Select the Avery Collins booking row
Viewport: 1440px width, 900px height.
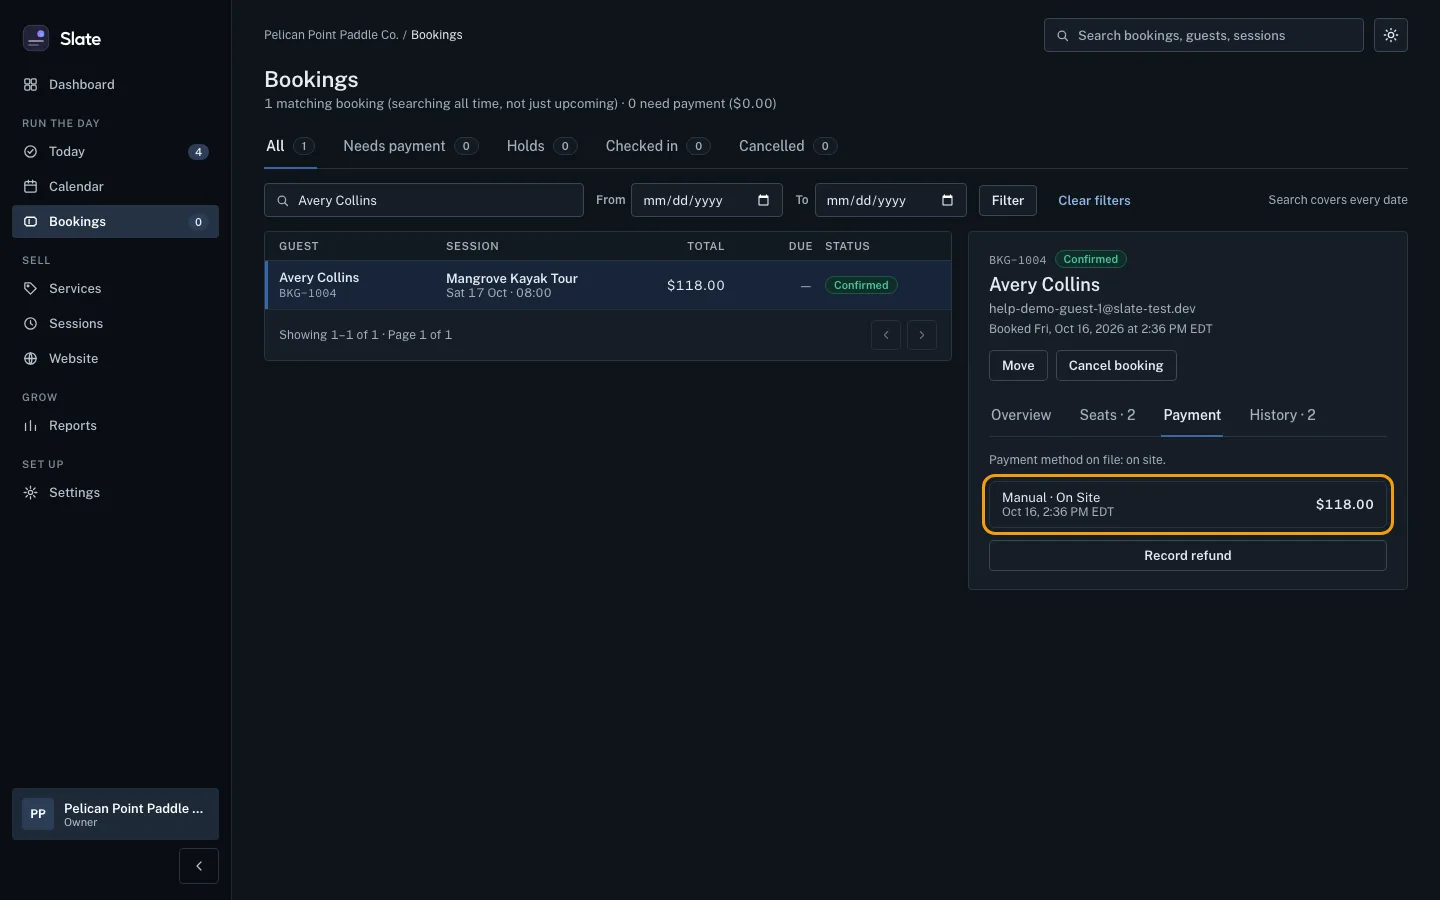tap(608, 285)
